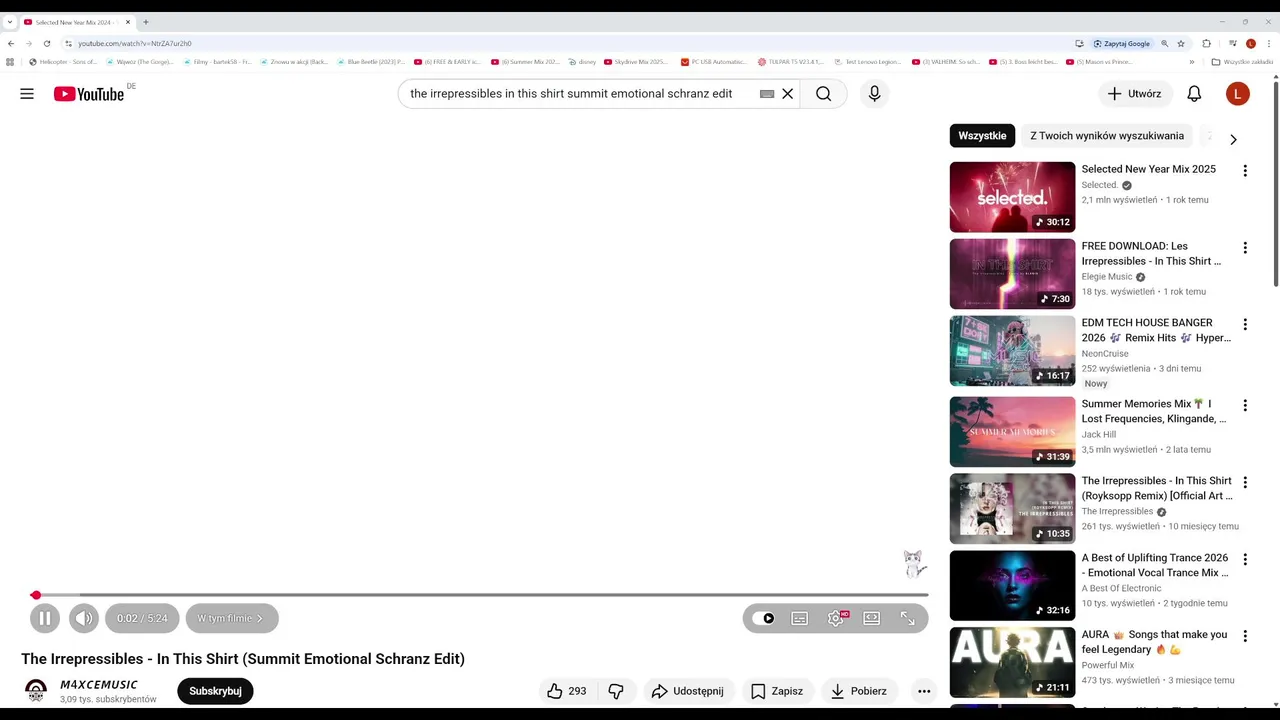The height and width of the screenshot is (720, 1280).
Task: Open options for Royksopp Remix video
Action: (x=1245, y=483)
